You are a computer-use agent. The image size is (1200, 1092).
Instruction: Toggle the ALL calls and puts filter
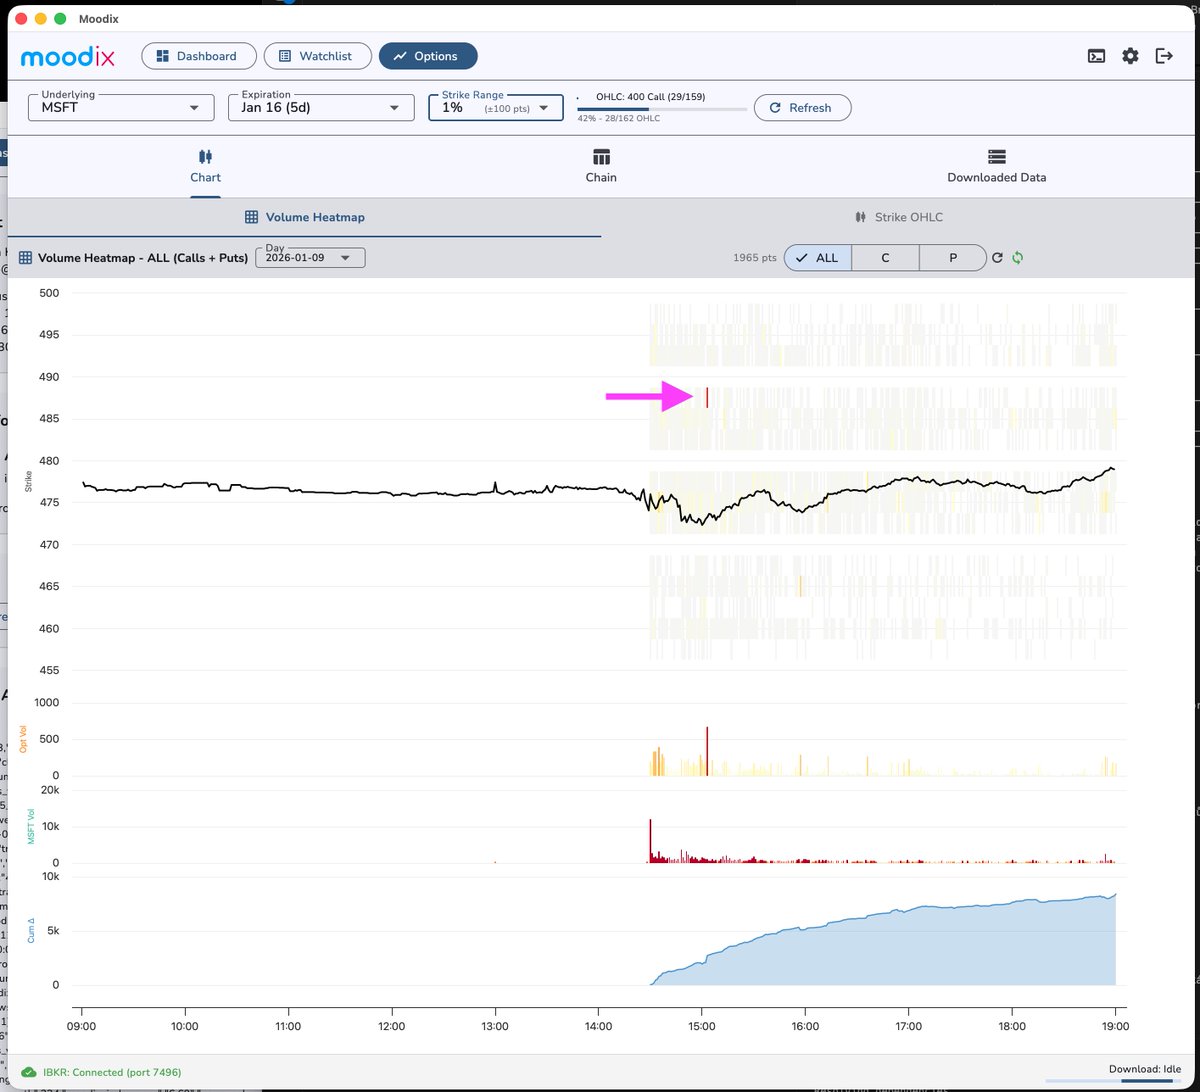point(818,257)
